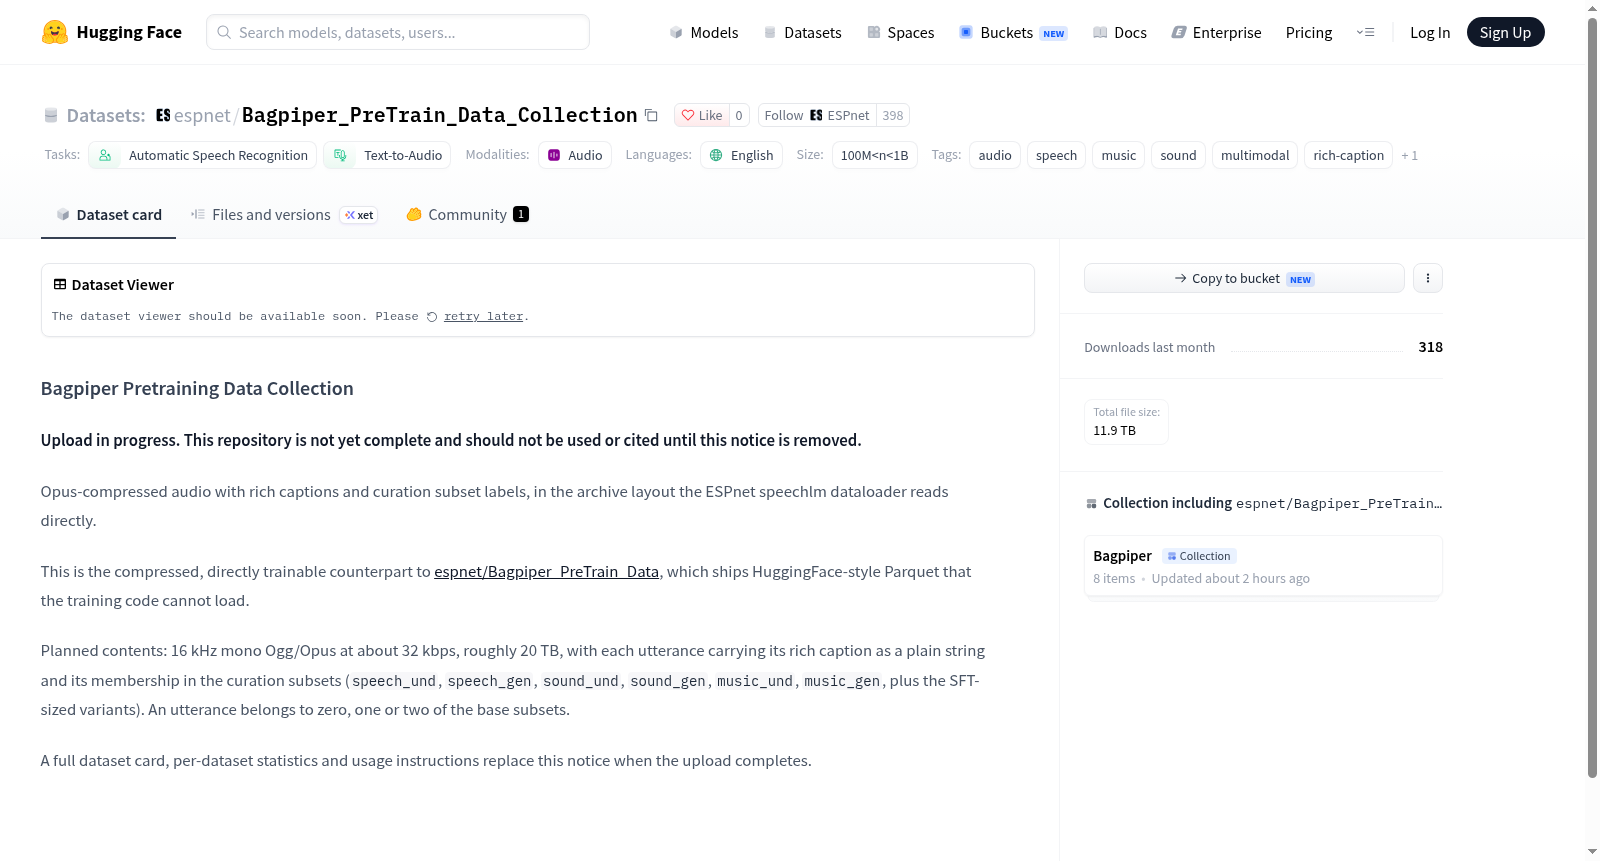
Task: Select the speech tag
Action: click(1056, 155)
